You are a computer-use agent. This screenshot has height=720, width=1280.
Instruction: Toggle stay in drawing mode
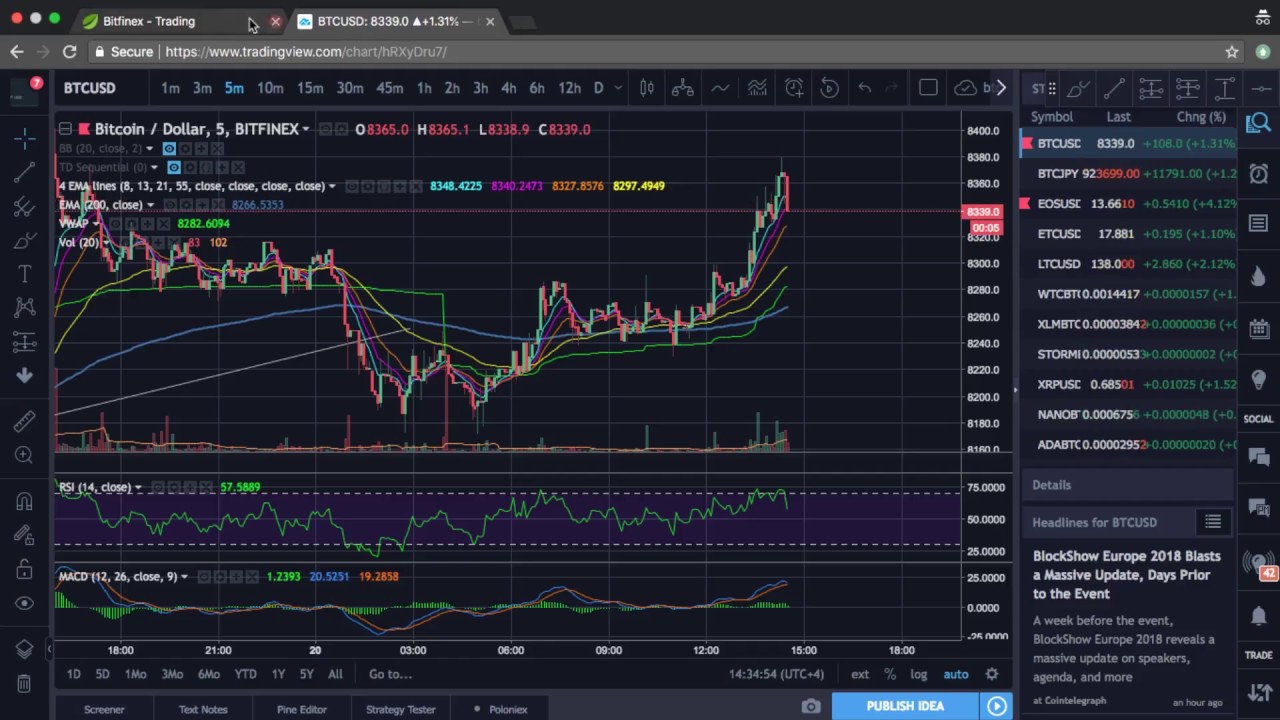point(24,536)
